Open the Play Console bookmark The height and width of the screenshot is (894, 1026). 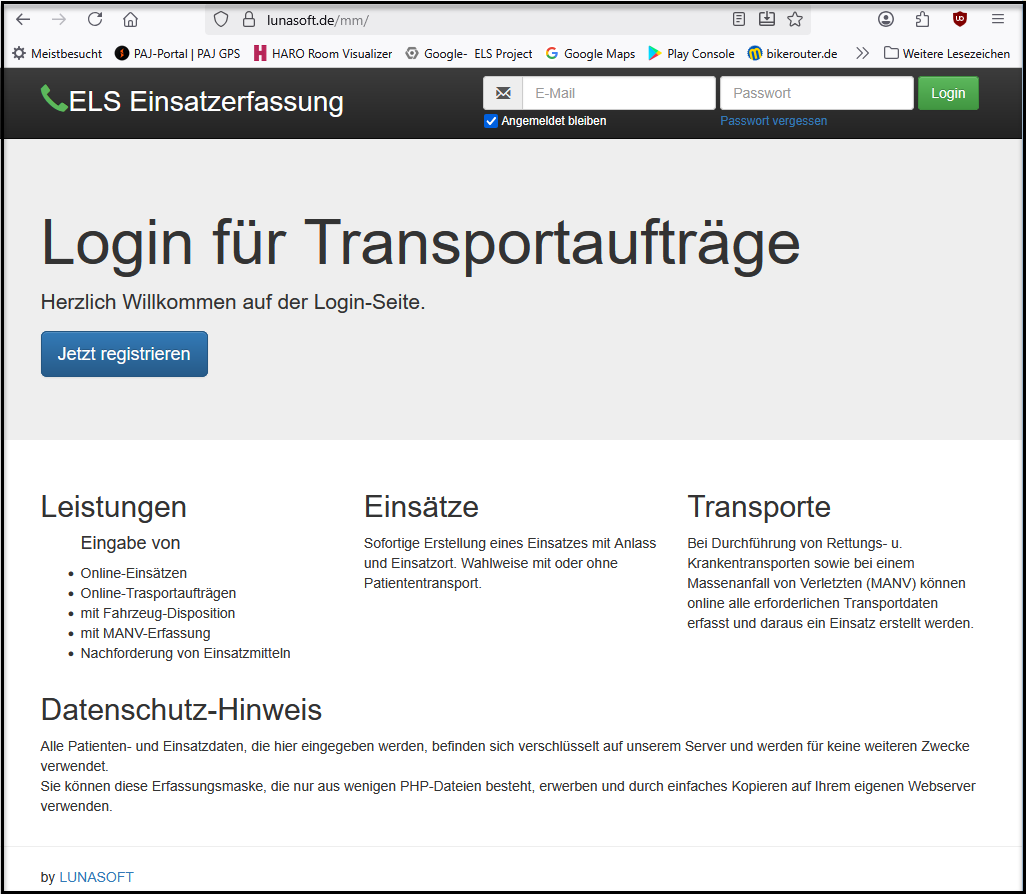tap(691, 53)
